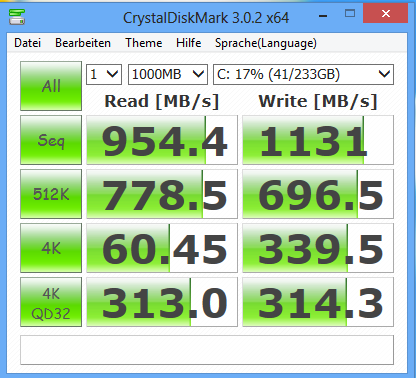This screenshot has width=416, height=378.
Task: Start the Seq benchmark test
Action: click(51, 140)
